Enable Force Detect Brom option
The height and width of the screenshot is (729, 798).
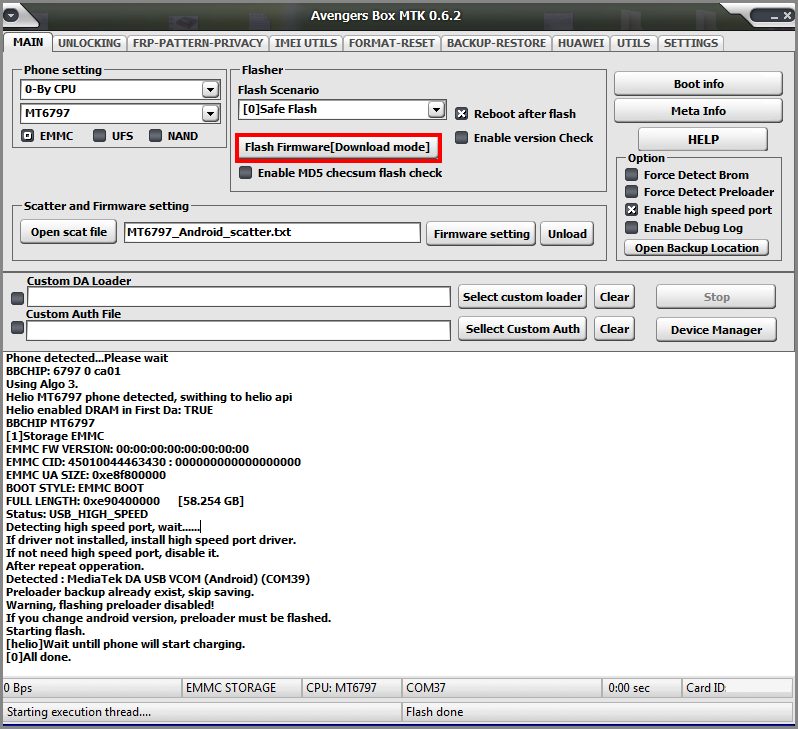coord(631,175)
